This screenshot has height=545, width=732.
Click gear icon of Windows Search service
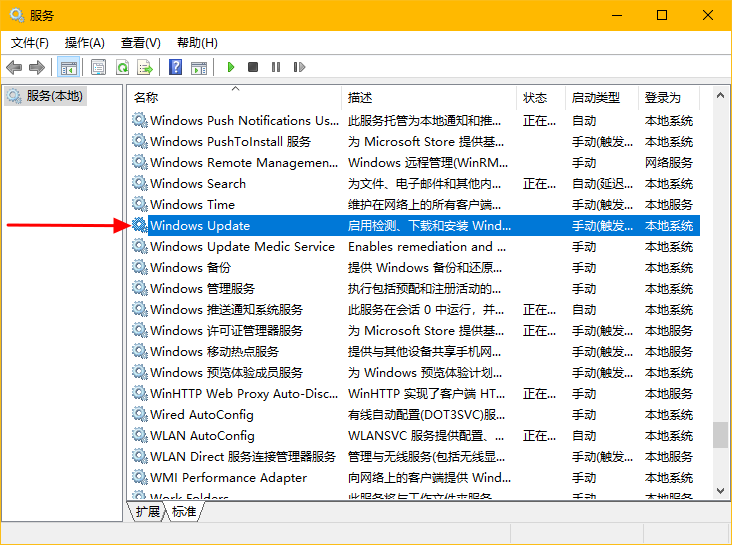[x=140, y=183]
